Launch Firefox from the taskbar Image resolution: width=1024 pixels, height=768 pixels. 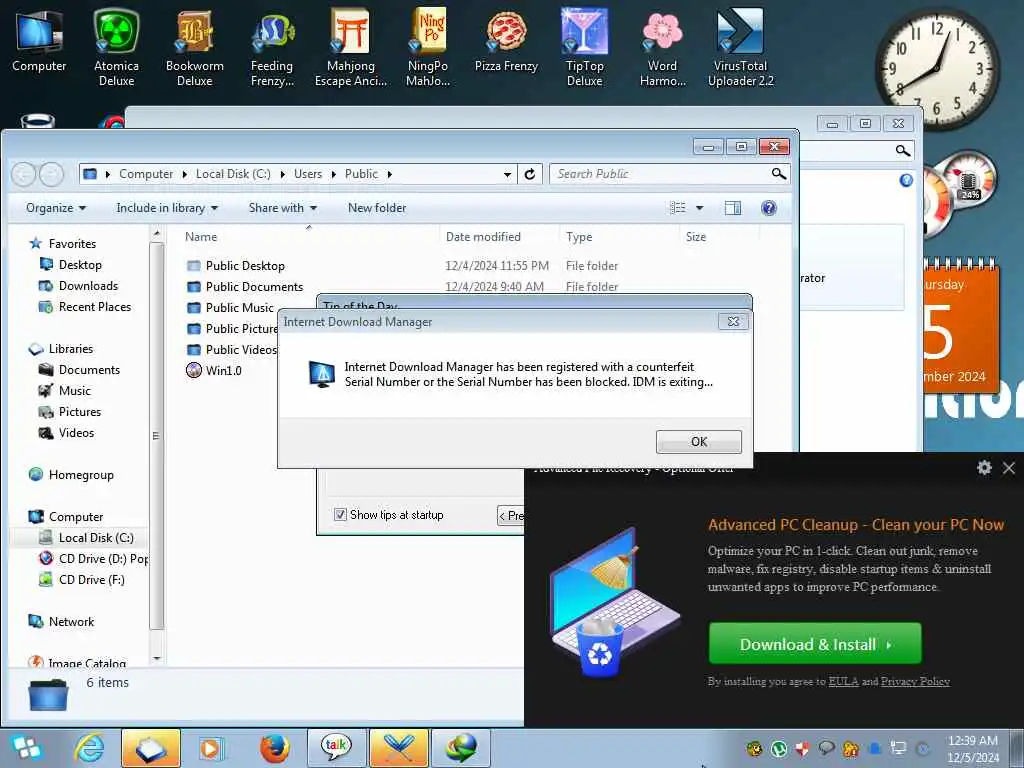(x=274, y=748)
